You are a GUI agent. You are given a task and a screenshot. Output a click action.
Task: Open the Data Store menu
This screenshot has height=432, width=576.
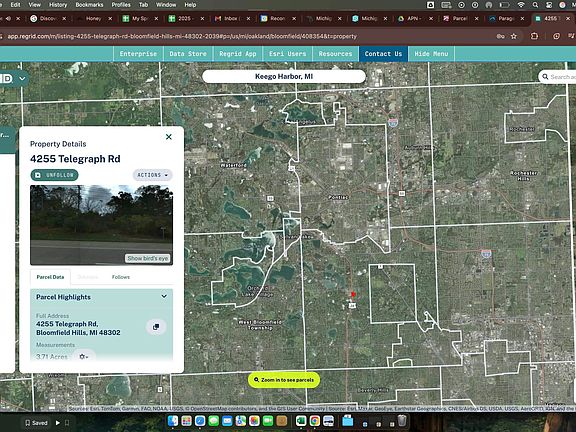click(188, 54)
